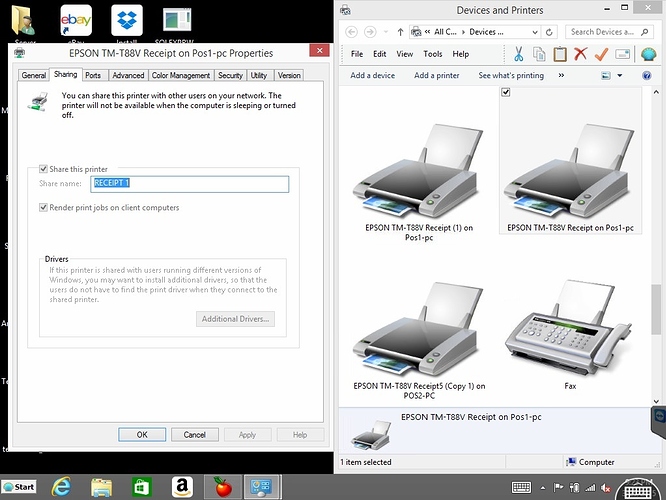Refresh the Devices and Printers view
The height and width of the screenshot is (500, 666).
coord(549,32)
